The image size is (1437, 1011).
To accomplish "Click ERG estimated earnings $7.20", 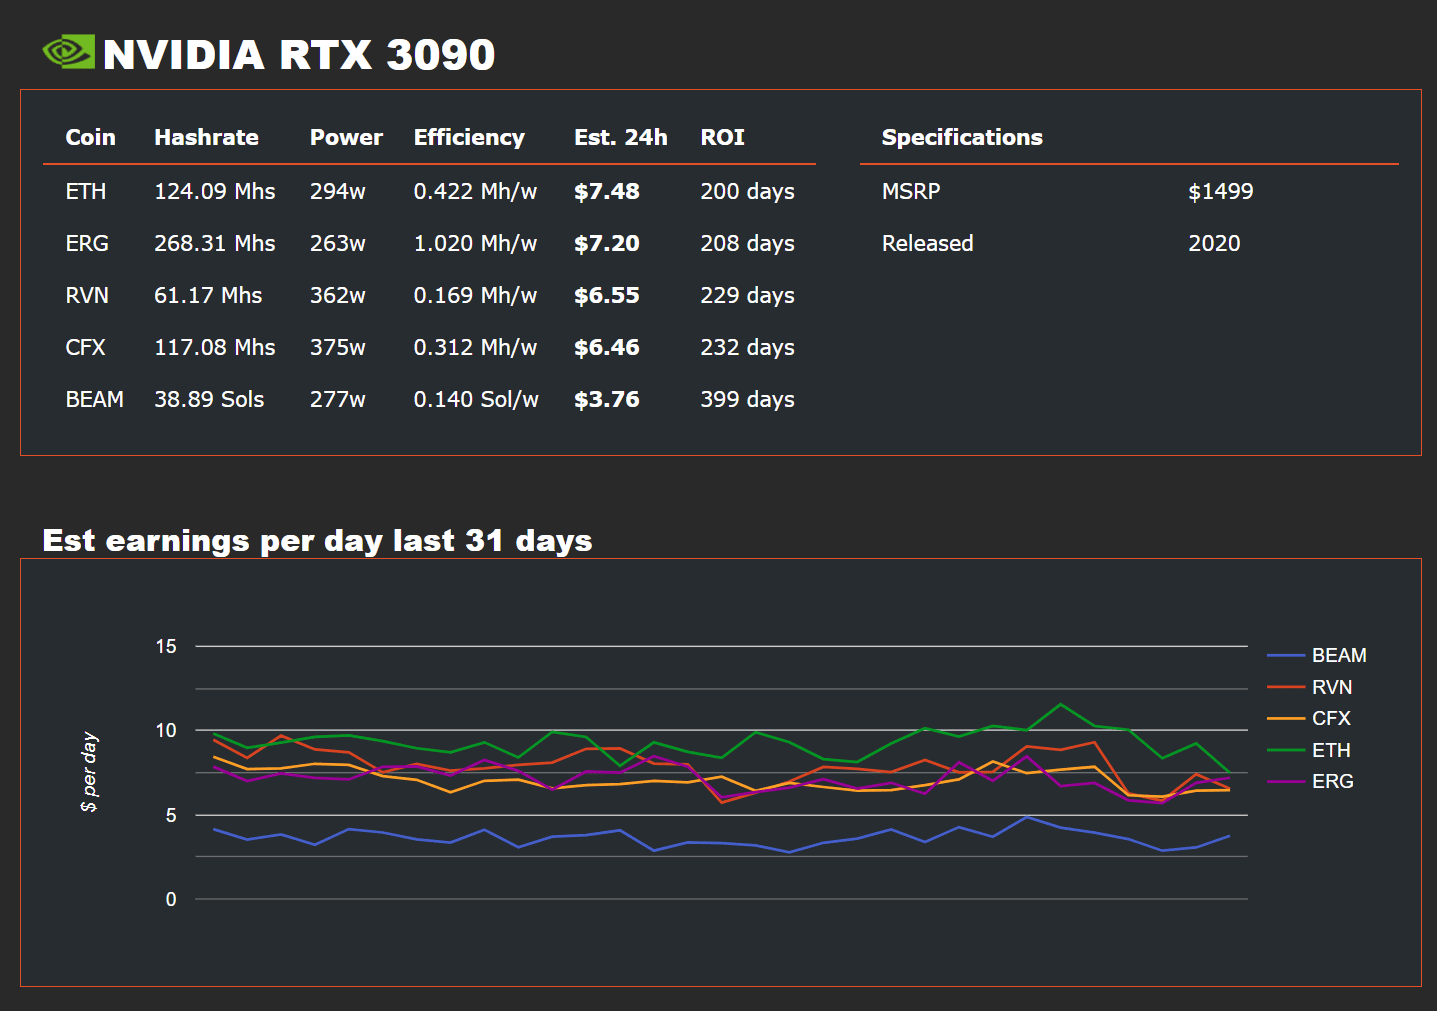I will (607, 243).
